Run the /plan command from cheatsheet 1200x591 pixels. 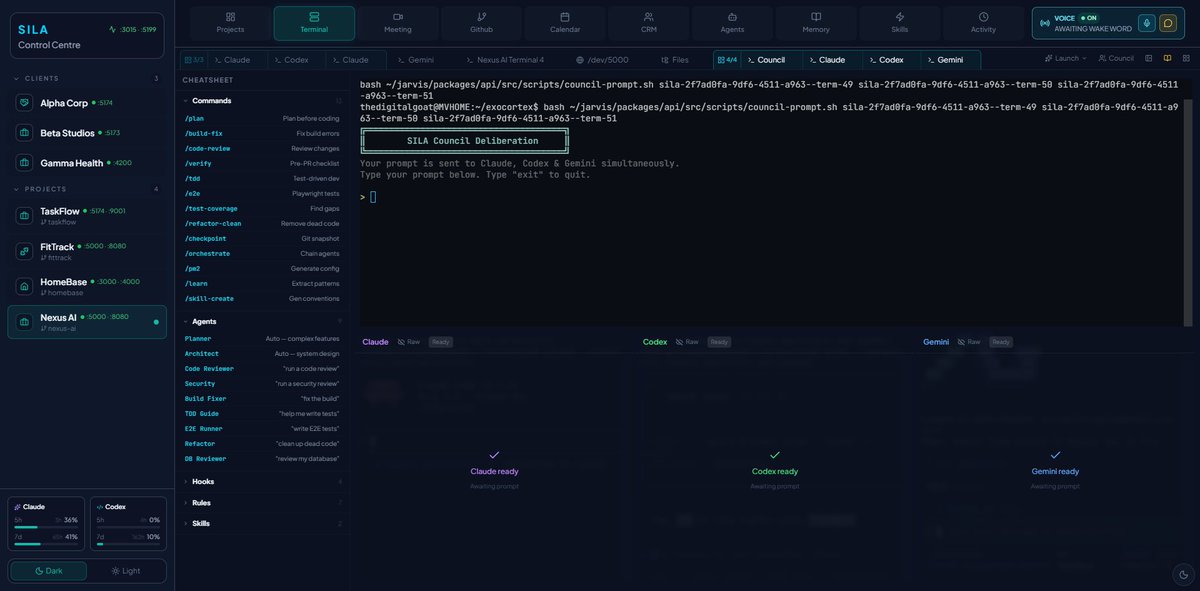(262, 118)
